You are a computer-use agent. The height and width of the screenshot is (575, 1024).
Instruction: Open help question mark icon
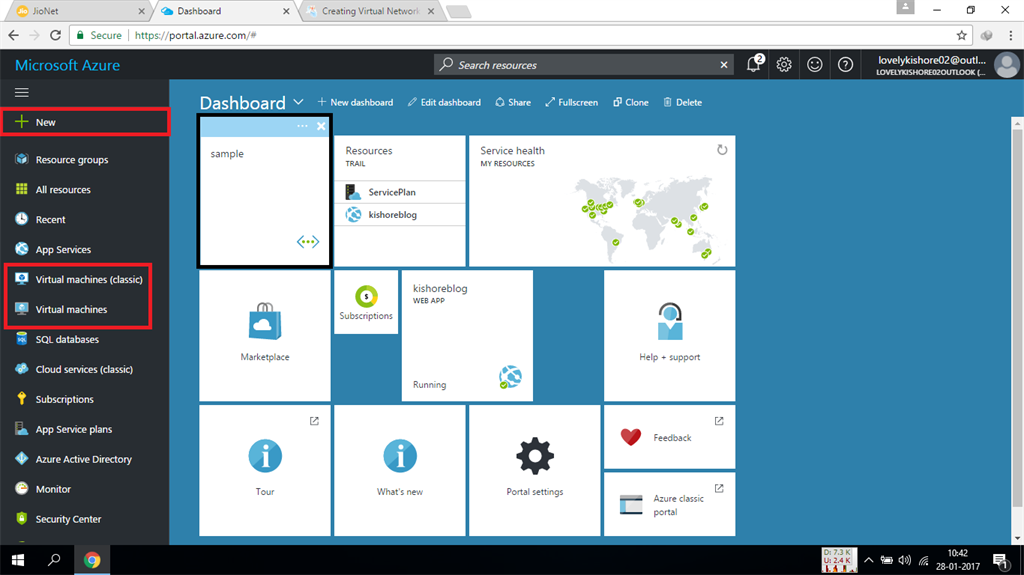[845, 65]
